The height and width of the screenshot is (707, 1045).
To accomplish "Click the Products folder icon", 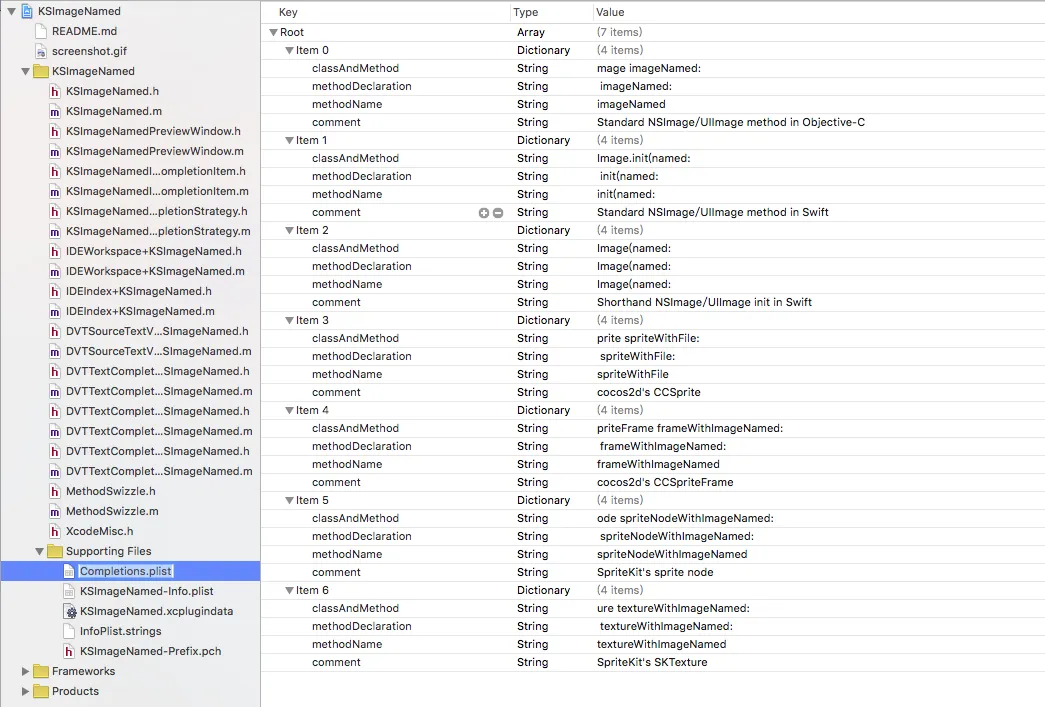I will click(x=41, y=691).
